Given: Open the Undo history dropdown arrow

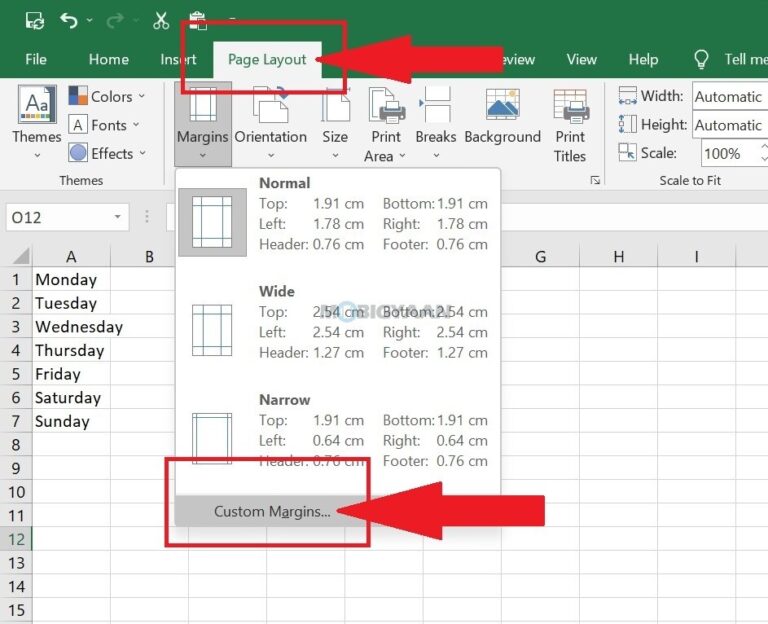Looking at the screenshot, I should tap(89, 21).
